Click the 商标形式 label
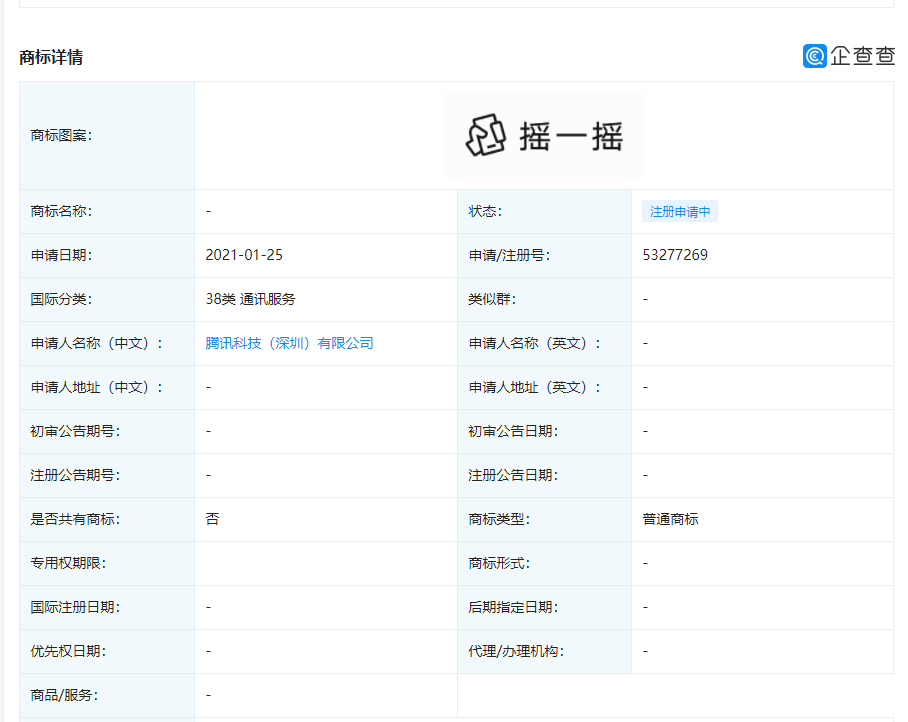Screen dimensions: 908x722 click(499, 563)
